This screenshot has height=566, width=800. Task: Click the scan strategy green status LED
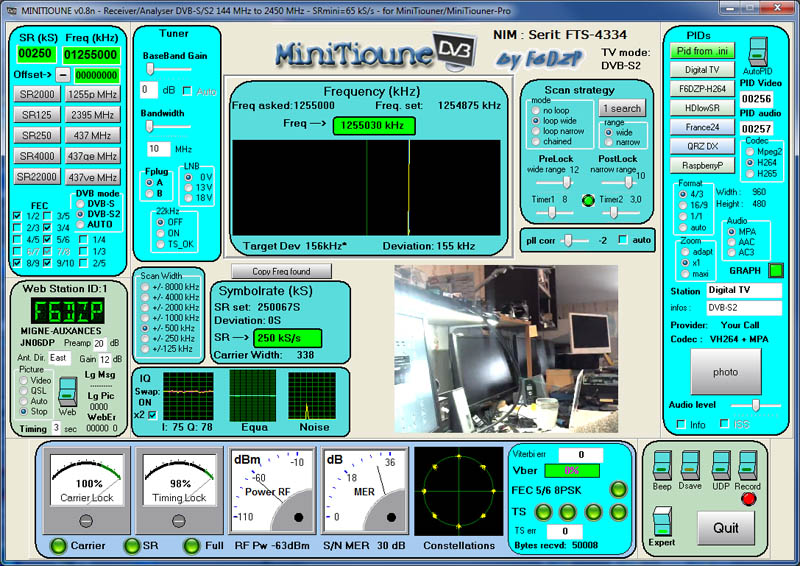(588, 200)
